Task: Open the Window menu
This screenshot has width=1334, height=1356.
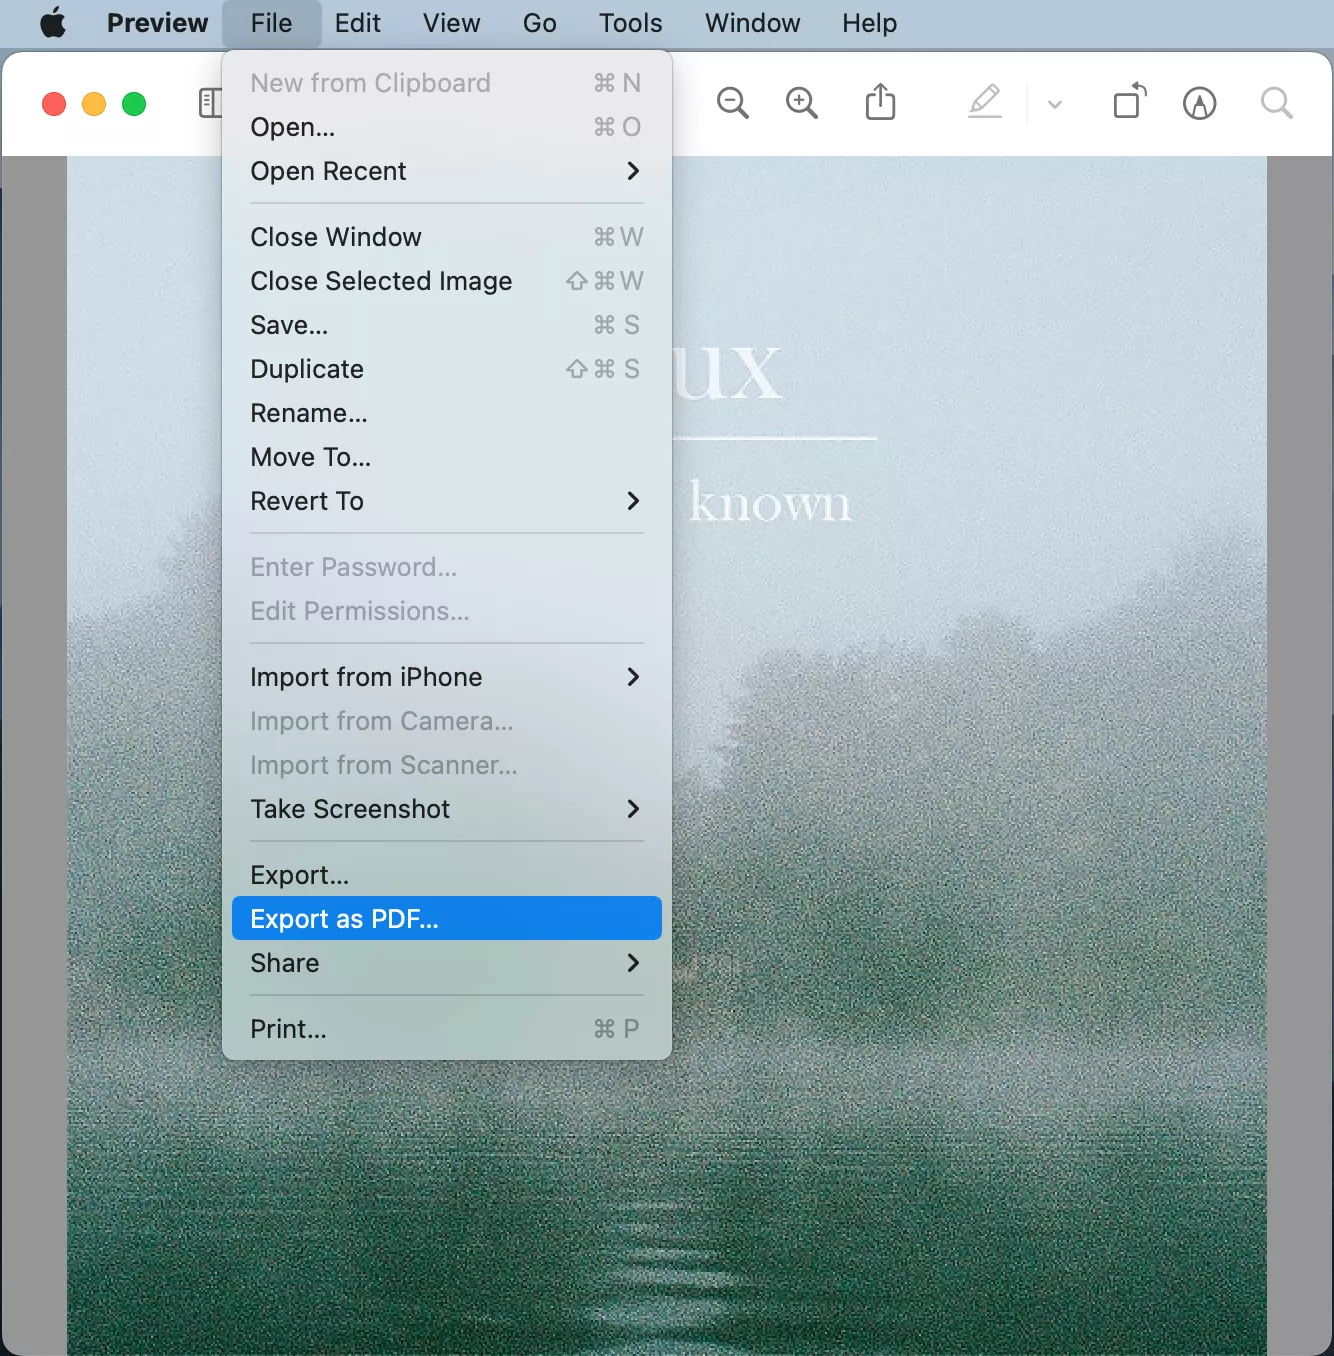Action: coord(752,23)
